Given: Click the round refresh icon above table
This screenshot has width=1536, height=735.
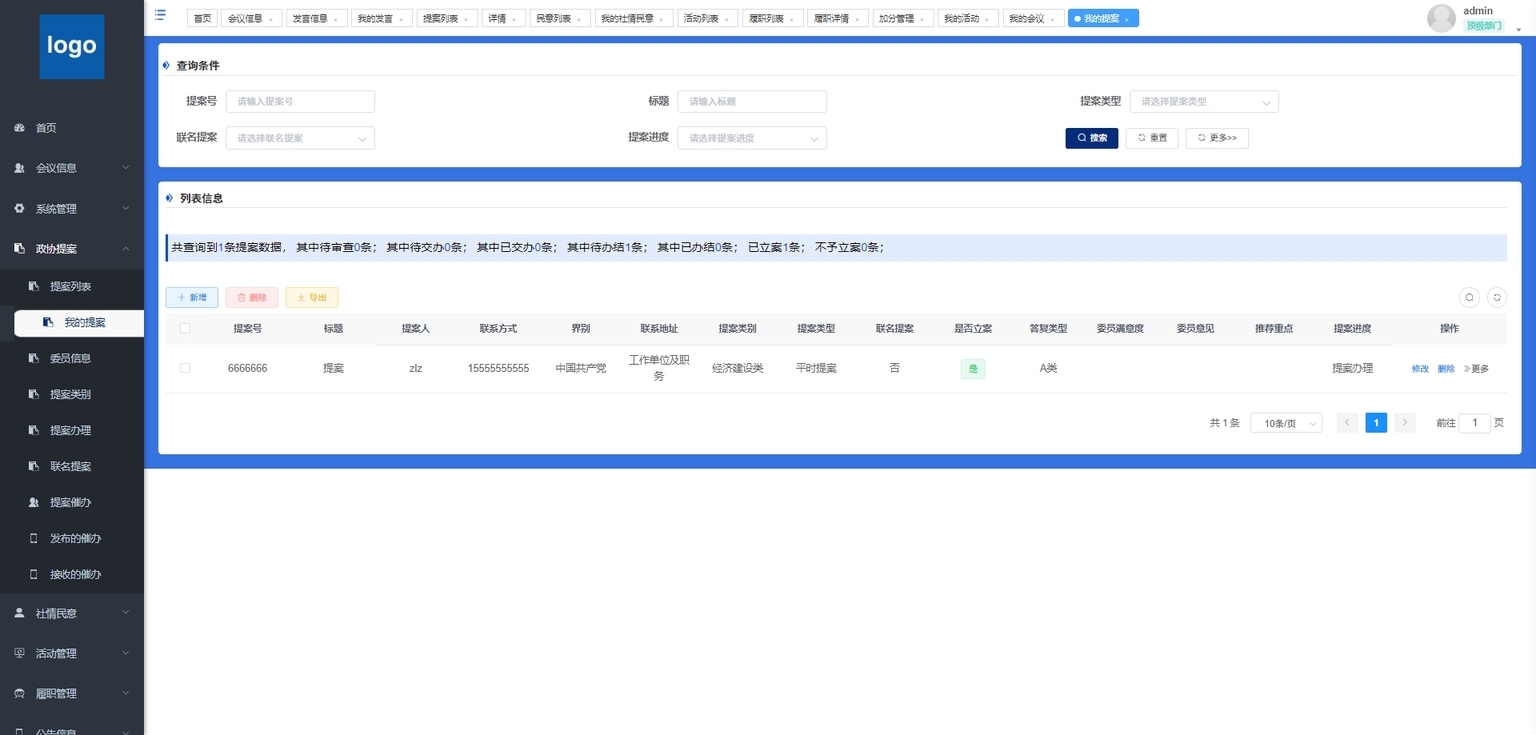Looking at the screenshot, I should coord(1497,297).
